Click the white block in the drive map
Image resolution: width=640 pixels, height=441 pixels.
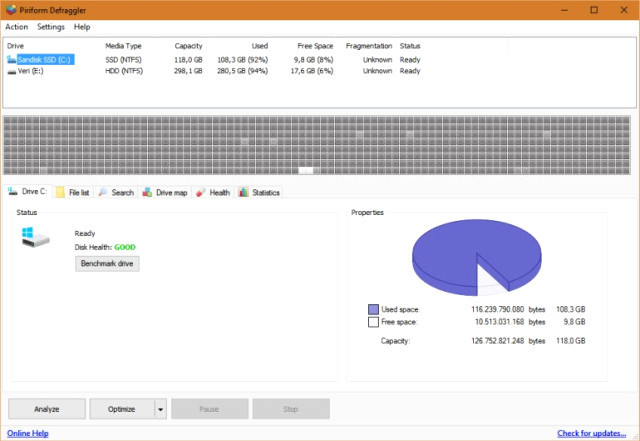pyautogui.click(x=306, y=171)
